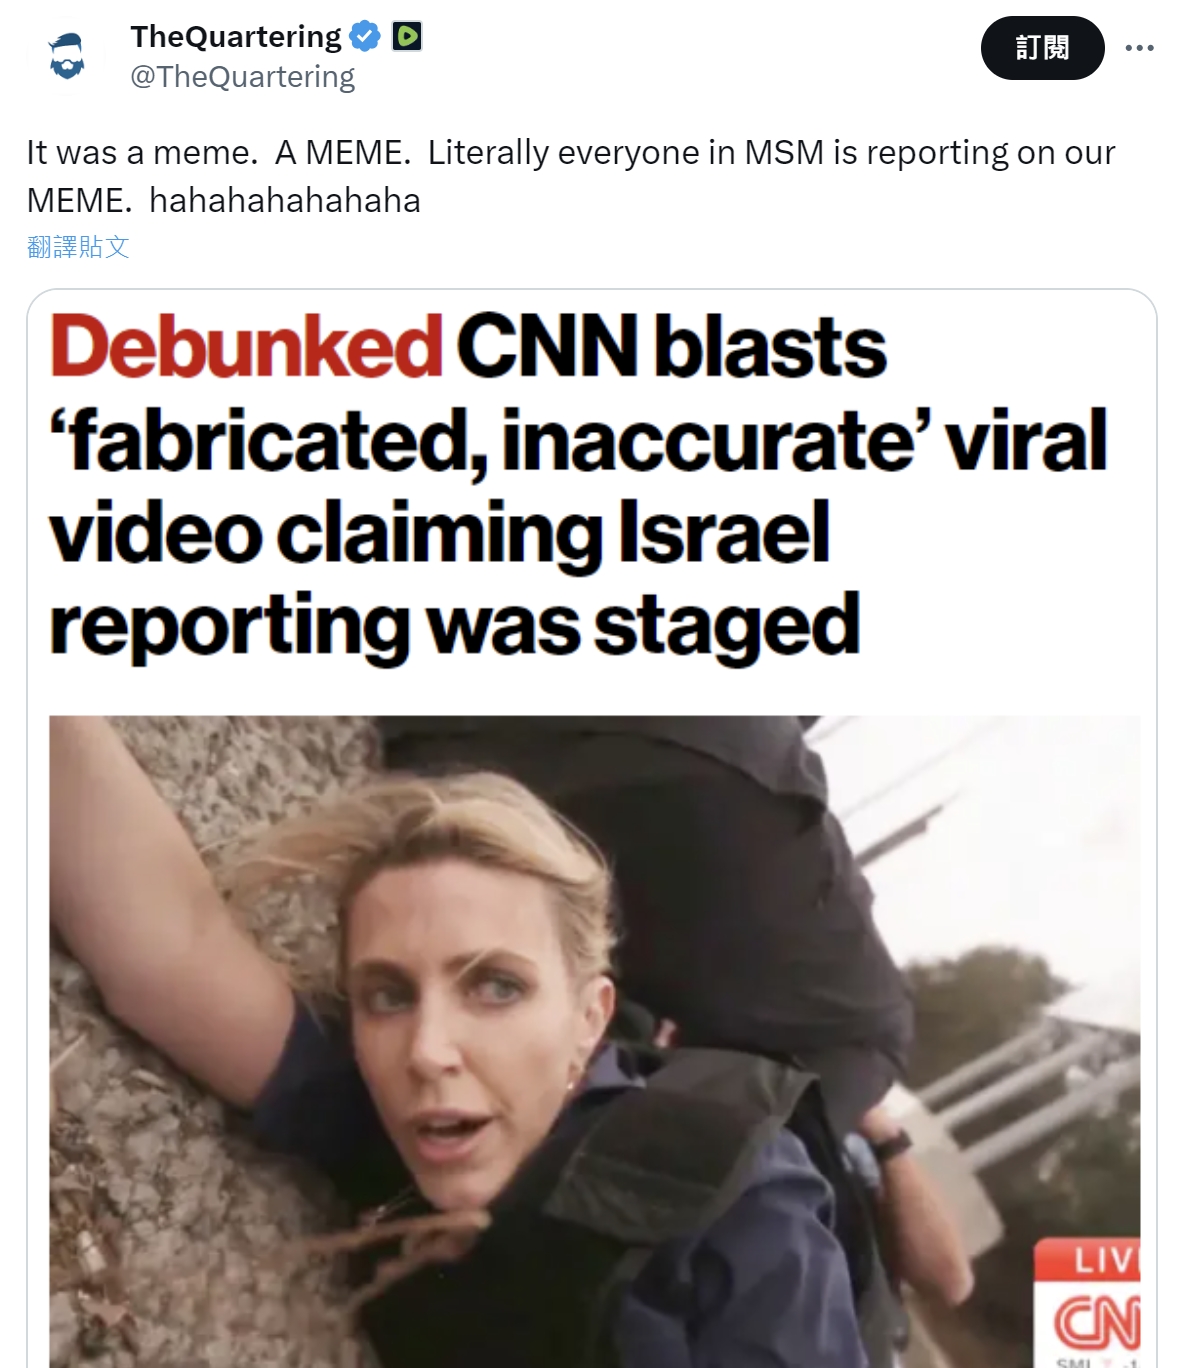Click the CNN logo in the image
The image size is (1182, 1368).
pyautogui.click(x=1096, y=1322)
